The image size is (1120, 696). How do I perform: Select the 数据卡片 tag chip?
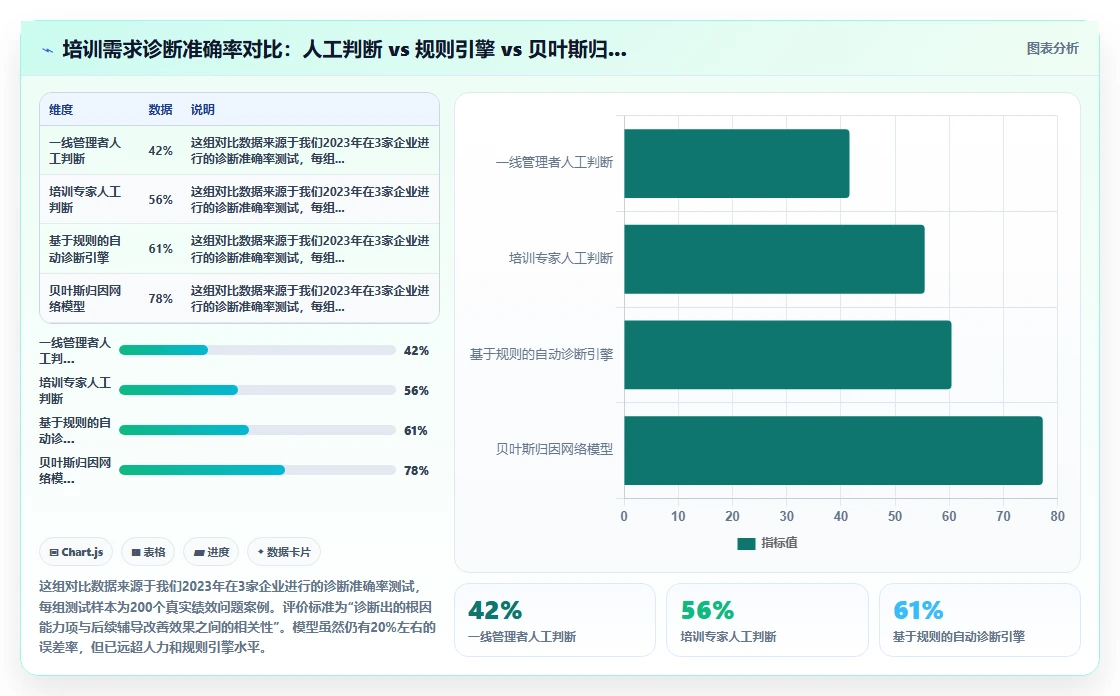click(284, 552)
